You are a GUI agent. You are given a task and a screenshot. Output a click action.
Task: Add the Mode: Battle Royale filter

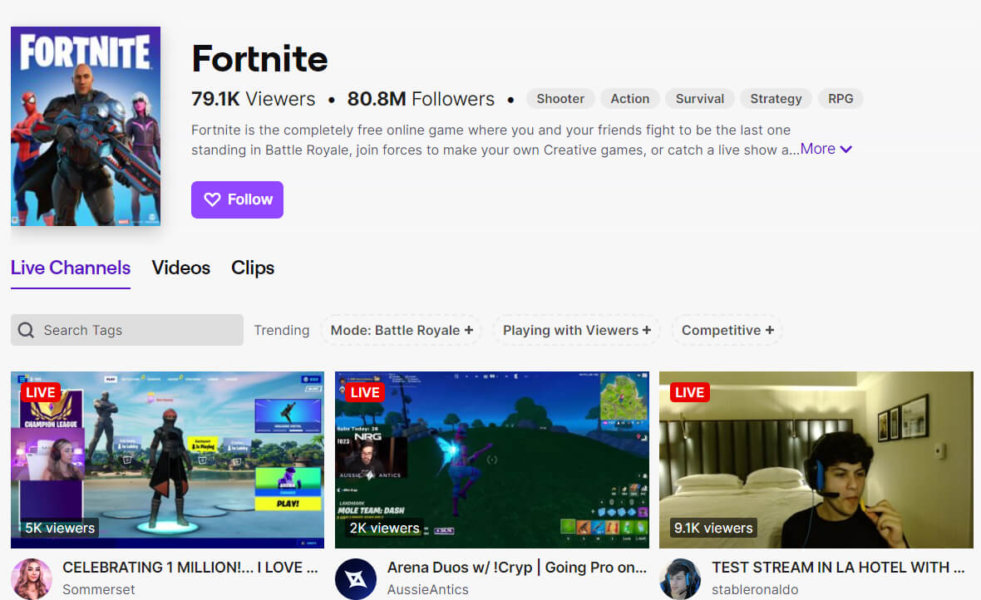click(401, 330)
